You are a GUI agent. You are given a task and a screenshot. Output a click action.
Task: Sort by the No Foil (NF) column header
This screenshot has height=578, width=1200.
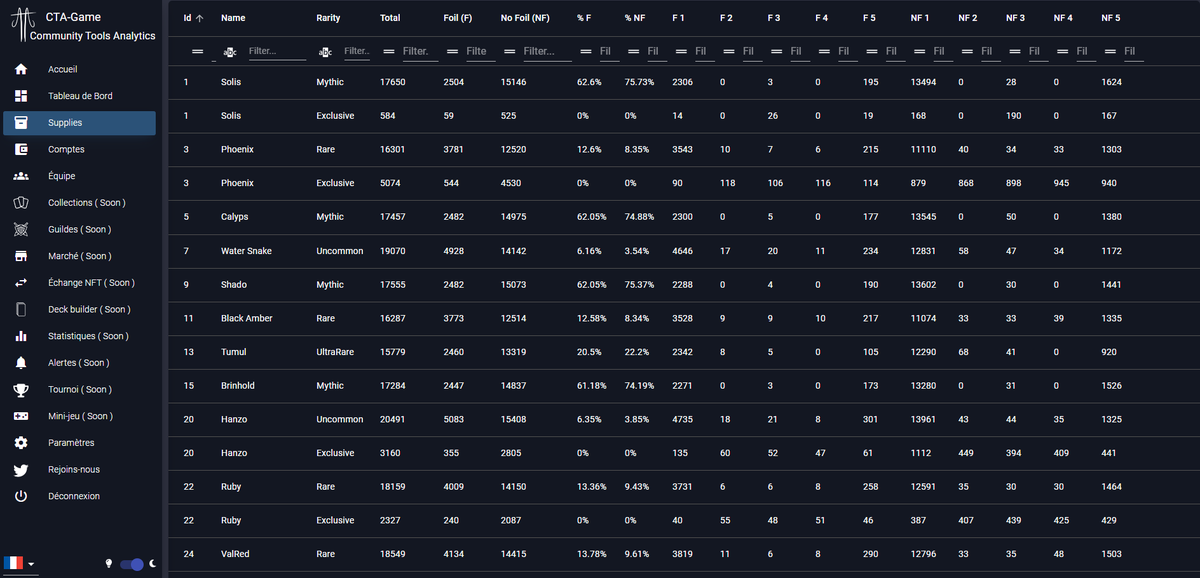click(x=525, y=18)
